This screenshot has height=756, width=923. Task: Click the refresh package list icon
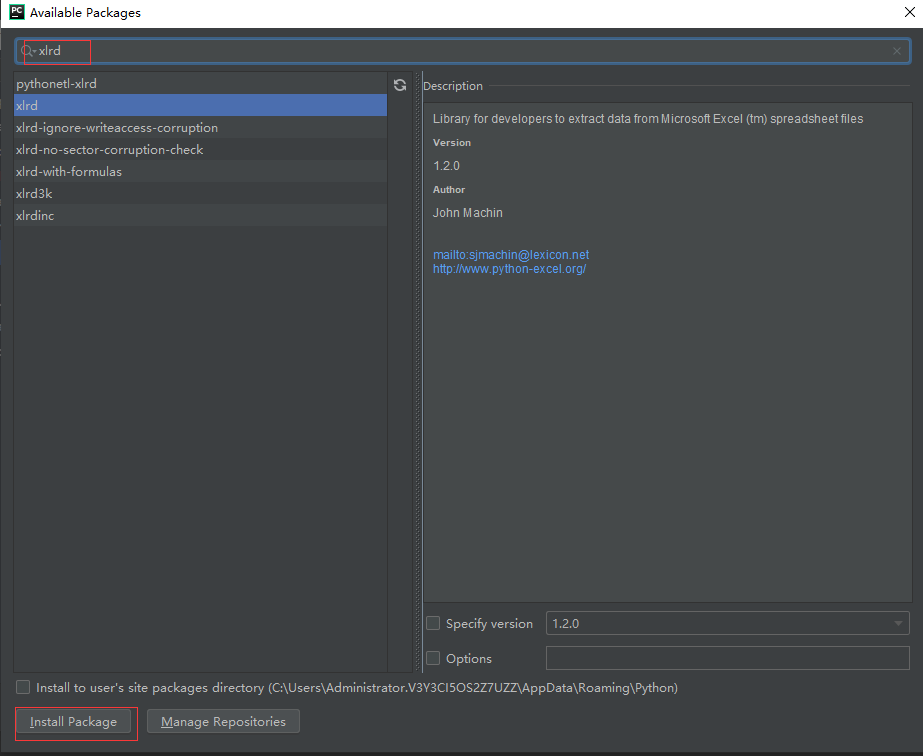400,86
